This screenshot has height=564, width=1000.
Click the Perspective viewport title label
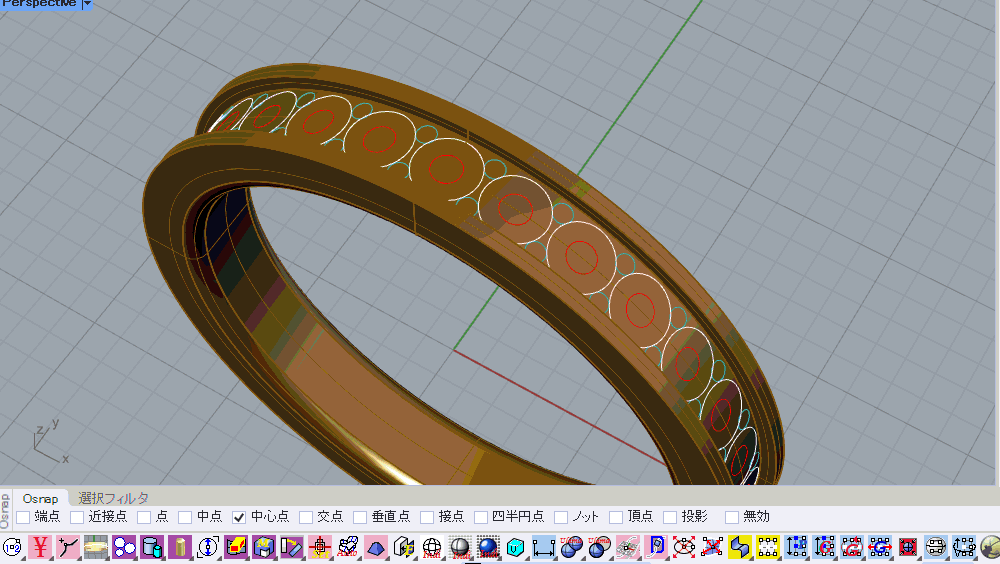point(39,4)
